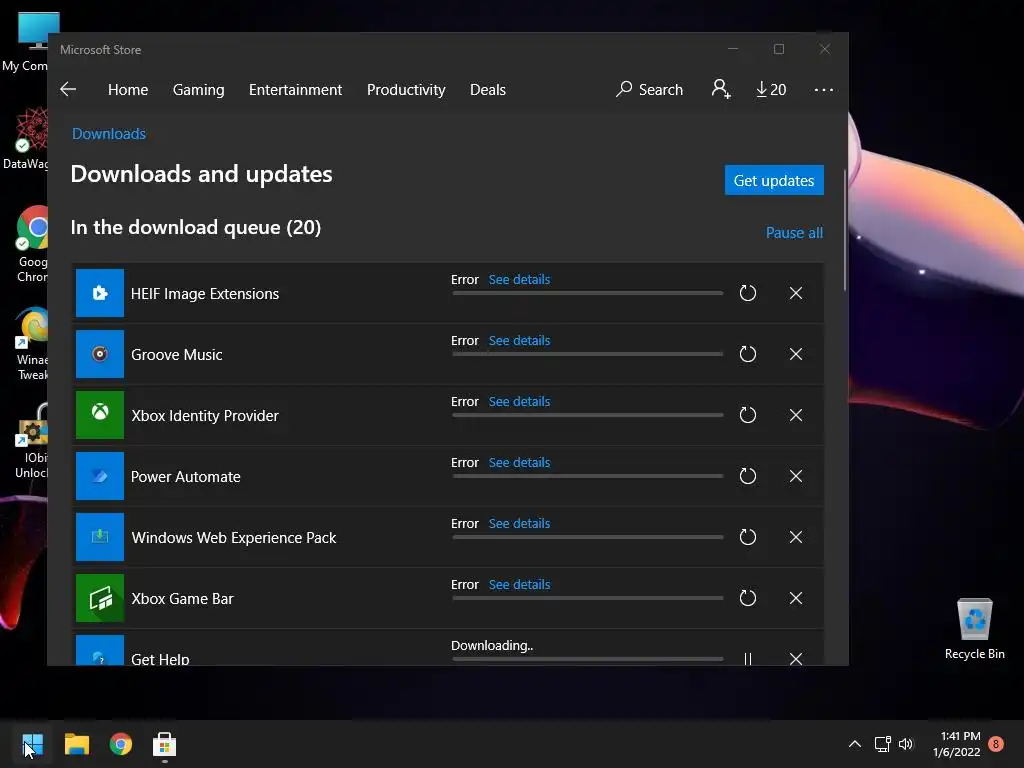Switch to the Productivity tab
1024x768 pixels.
[x=406, y=89]
